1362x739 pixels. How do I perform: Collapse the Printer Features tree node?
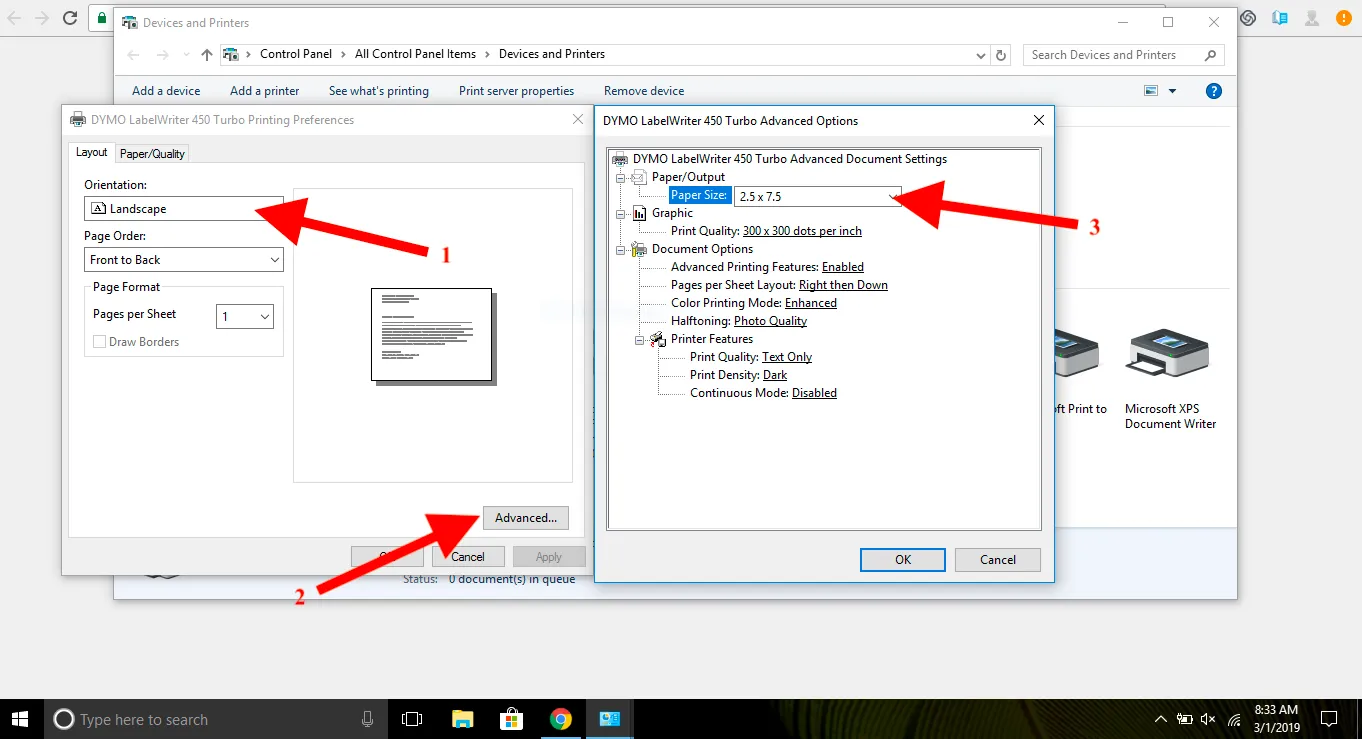click(x=640, y=339)
